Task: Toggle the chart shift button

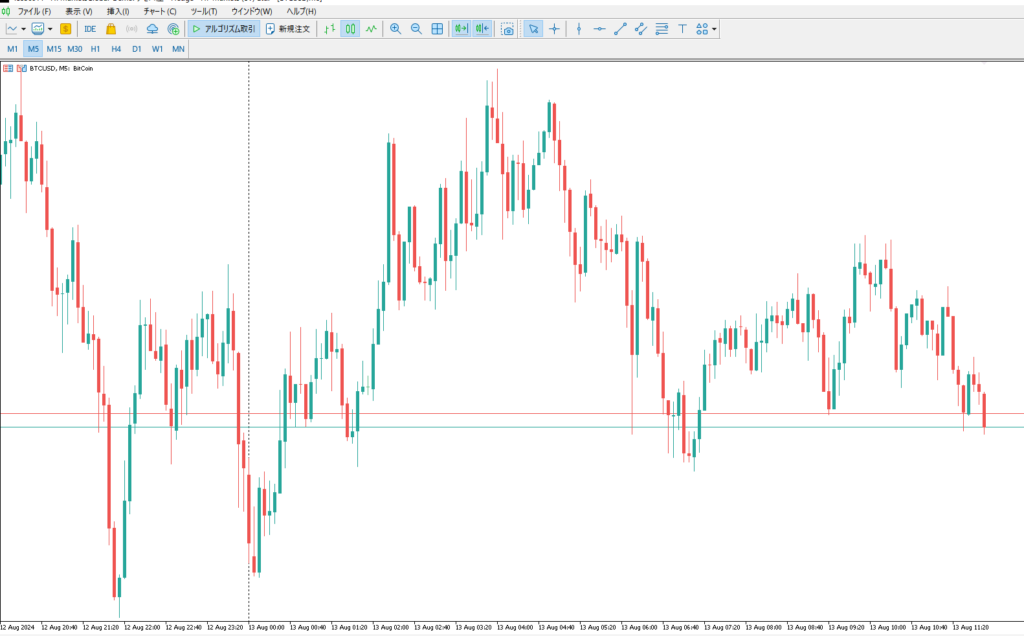Action: (482, 29)
